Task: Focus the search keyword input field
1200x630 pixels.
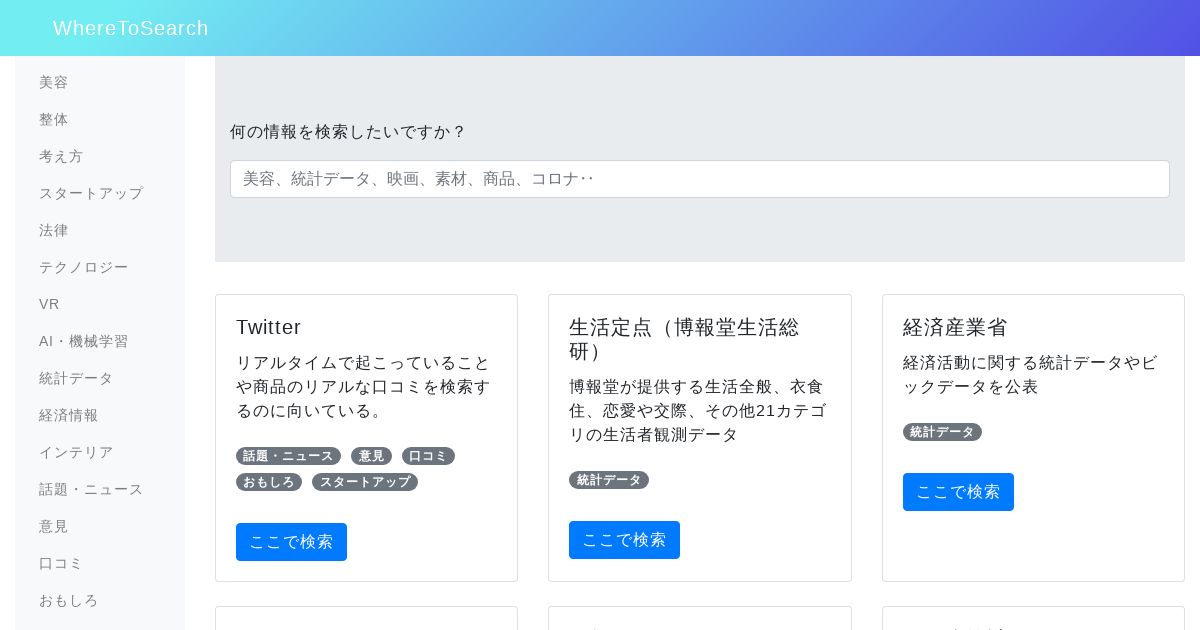Action: [x=700, y=179]
